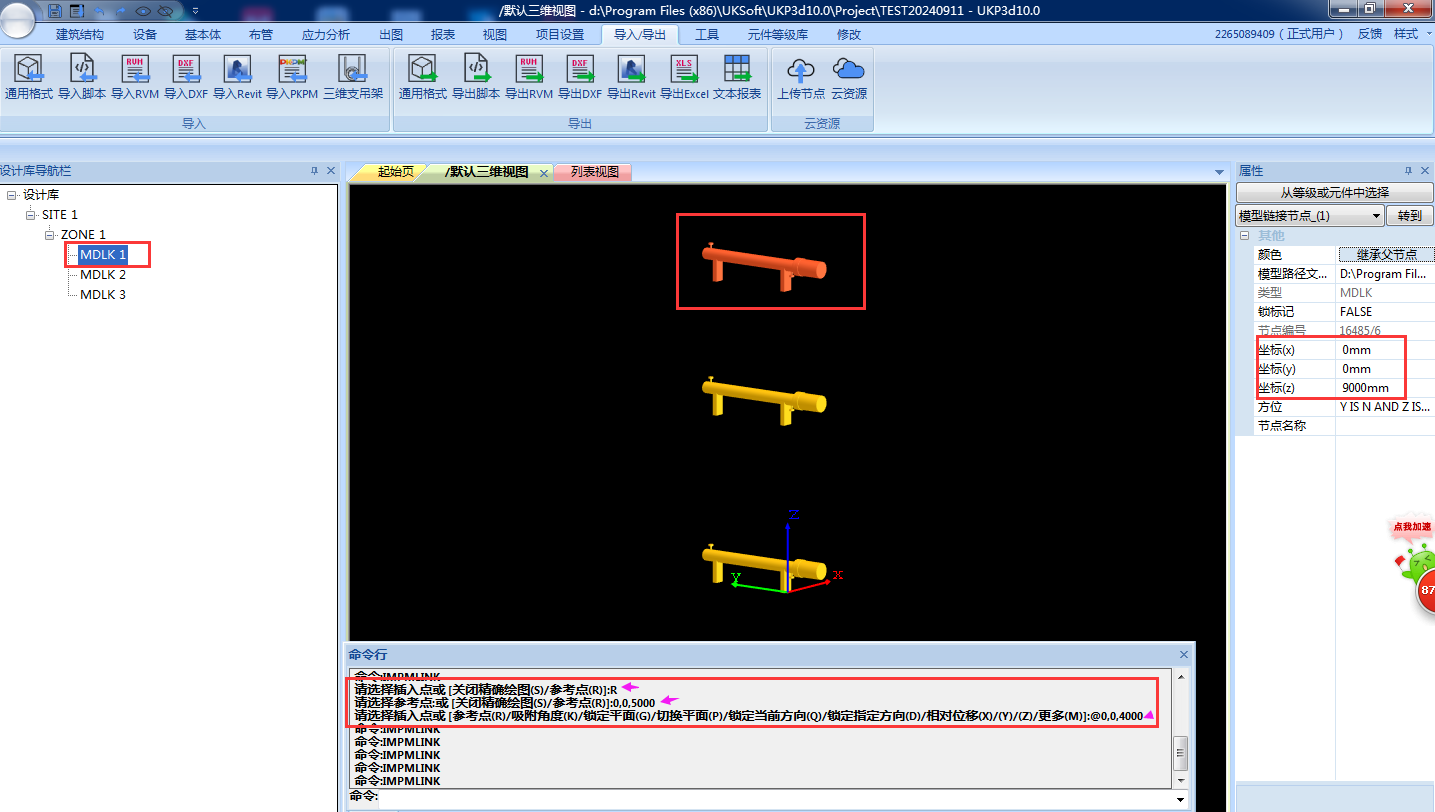Click the Go To (转到) button
The height and width of the screenshot is (812, 1435).
[x=1409, y=216]
